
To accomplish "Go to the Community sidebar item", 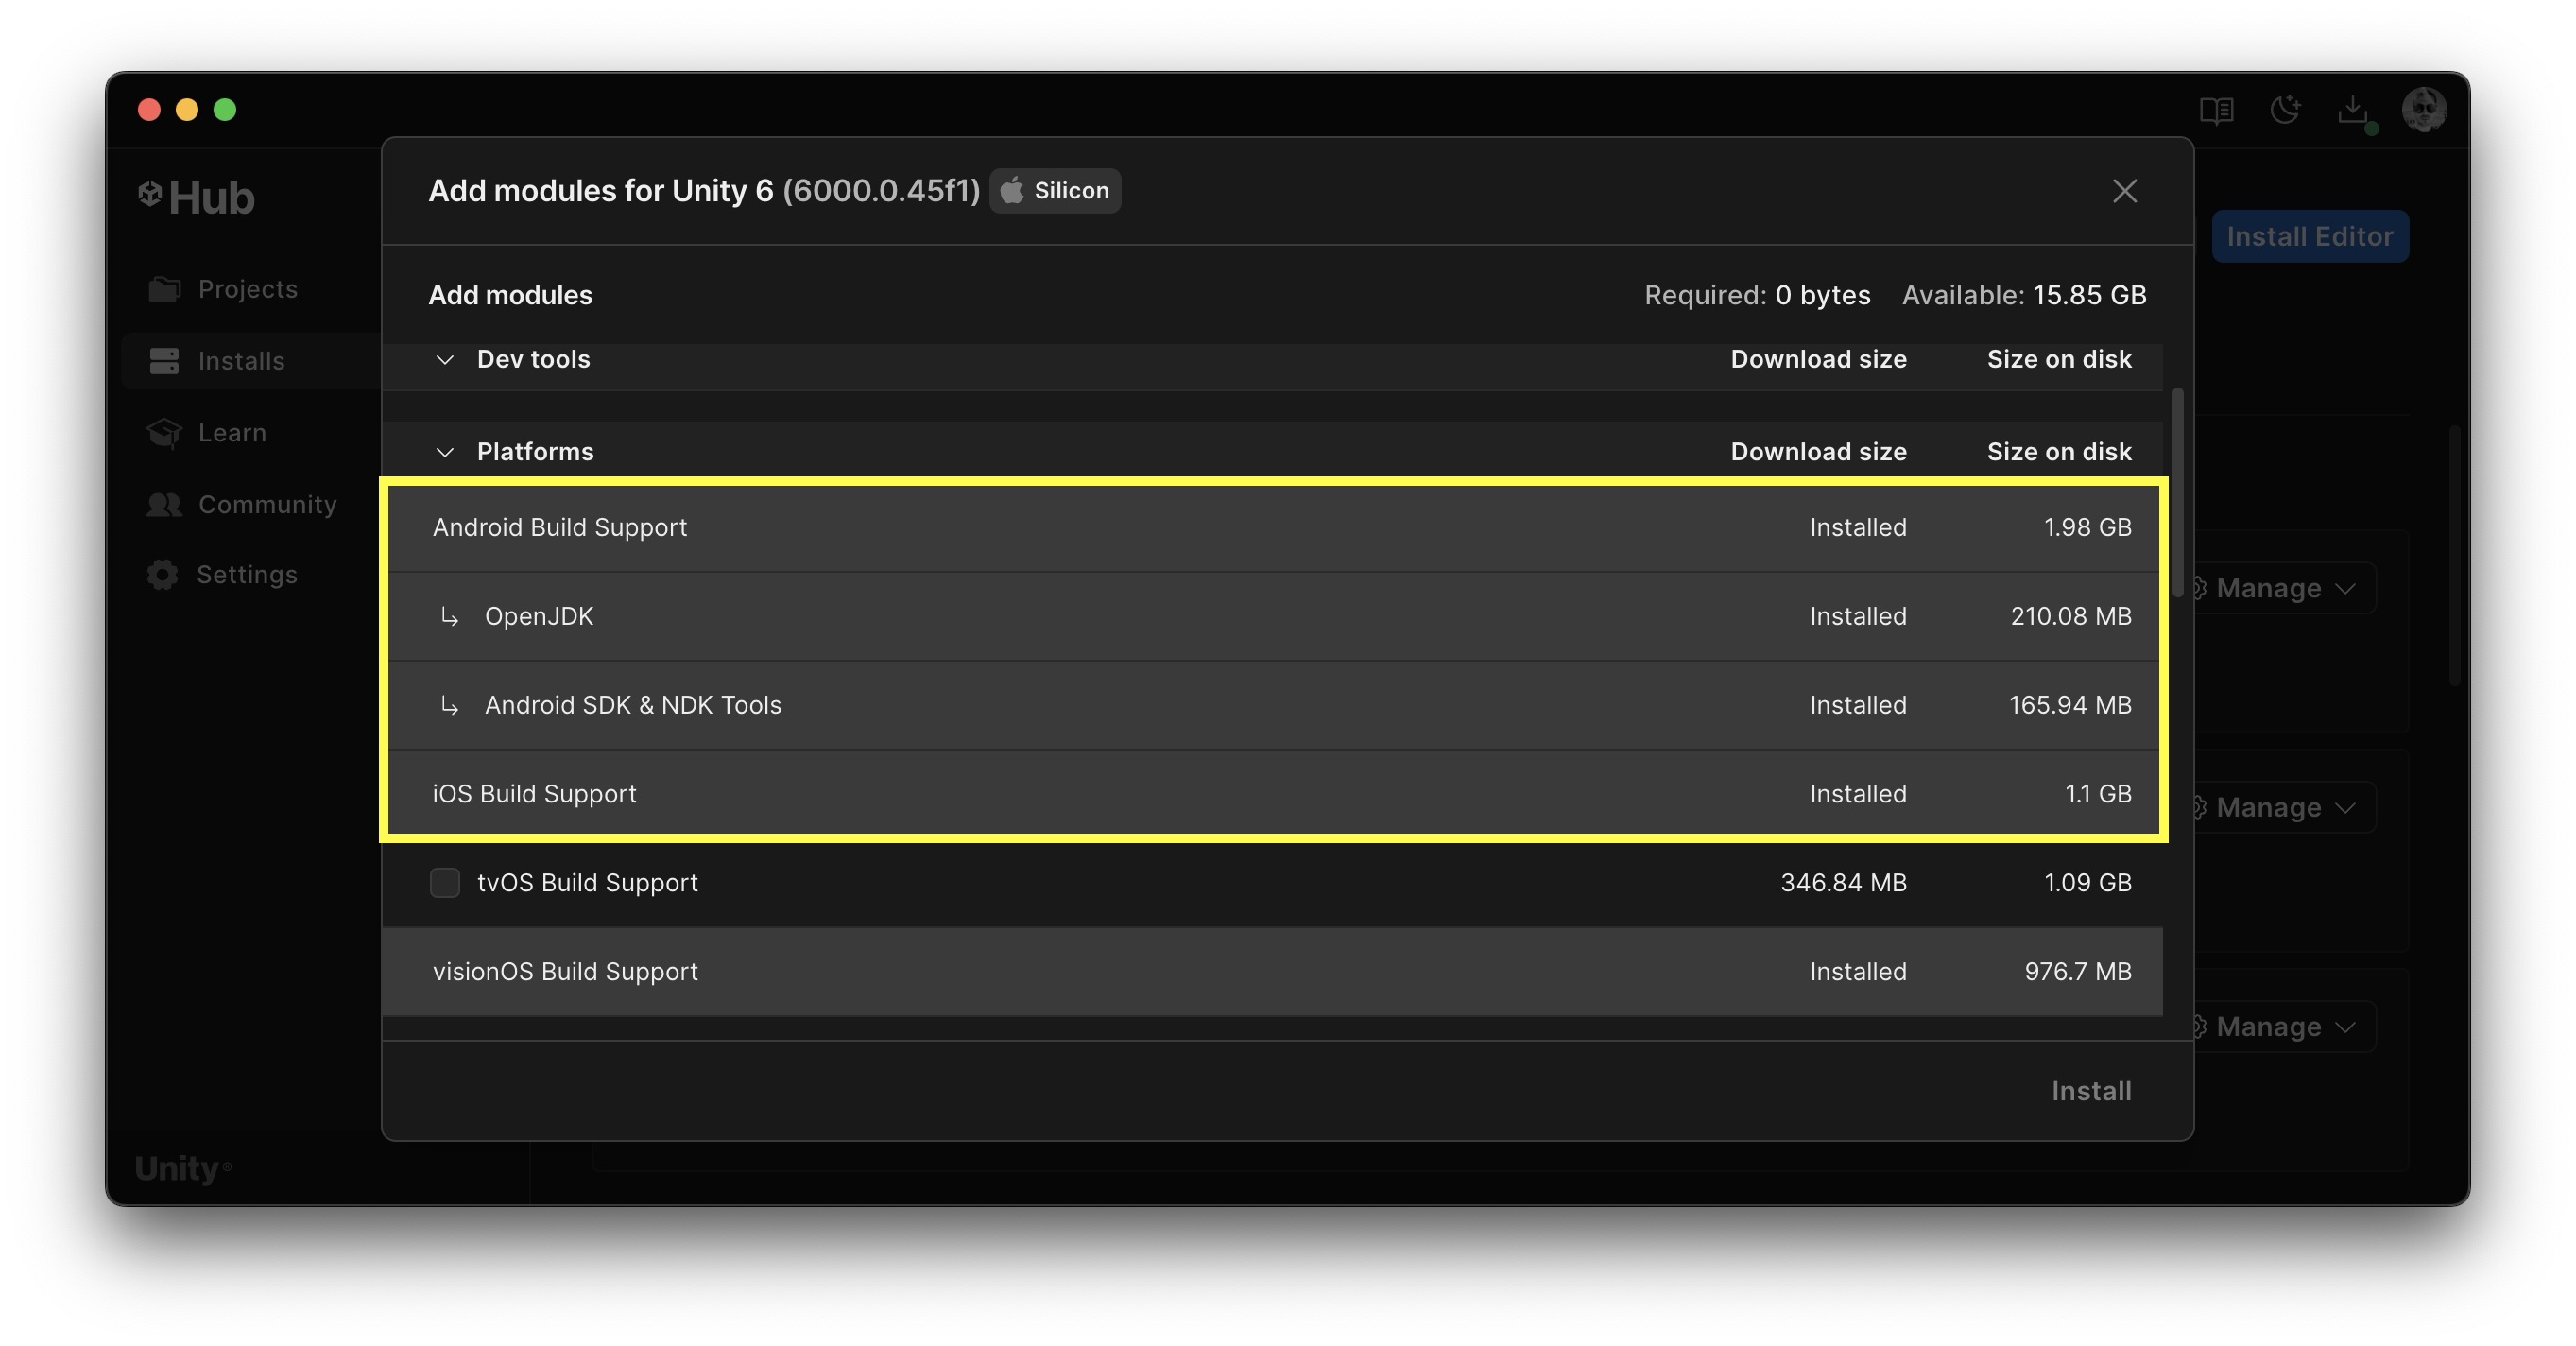I will pos(267,504).
